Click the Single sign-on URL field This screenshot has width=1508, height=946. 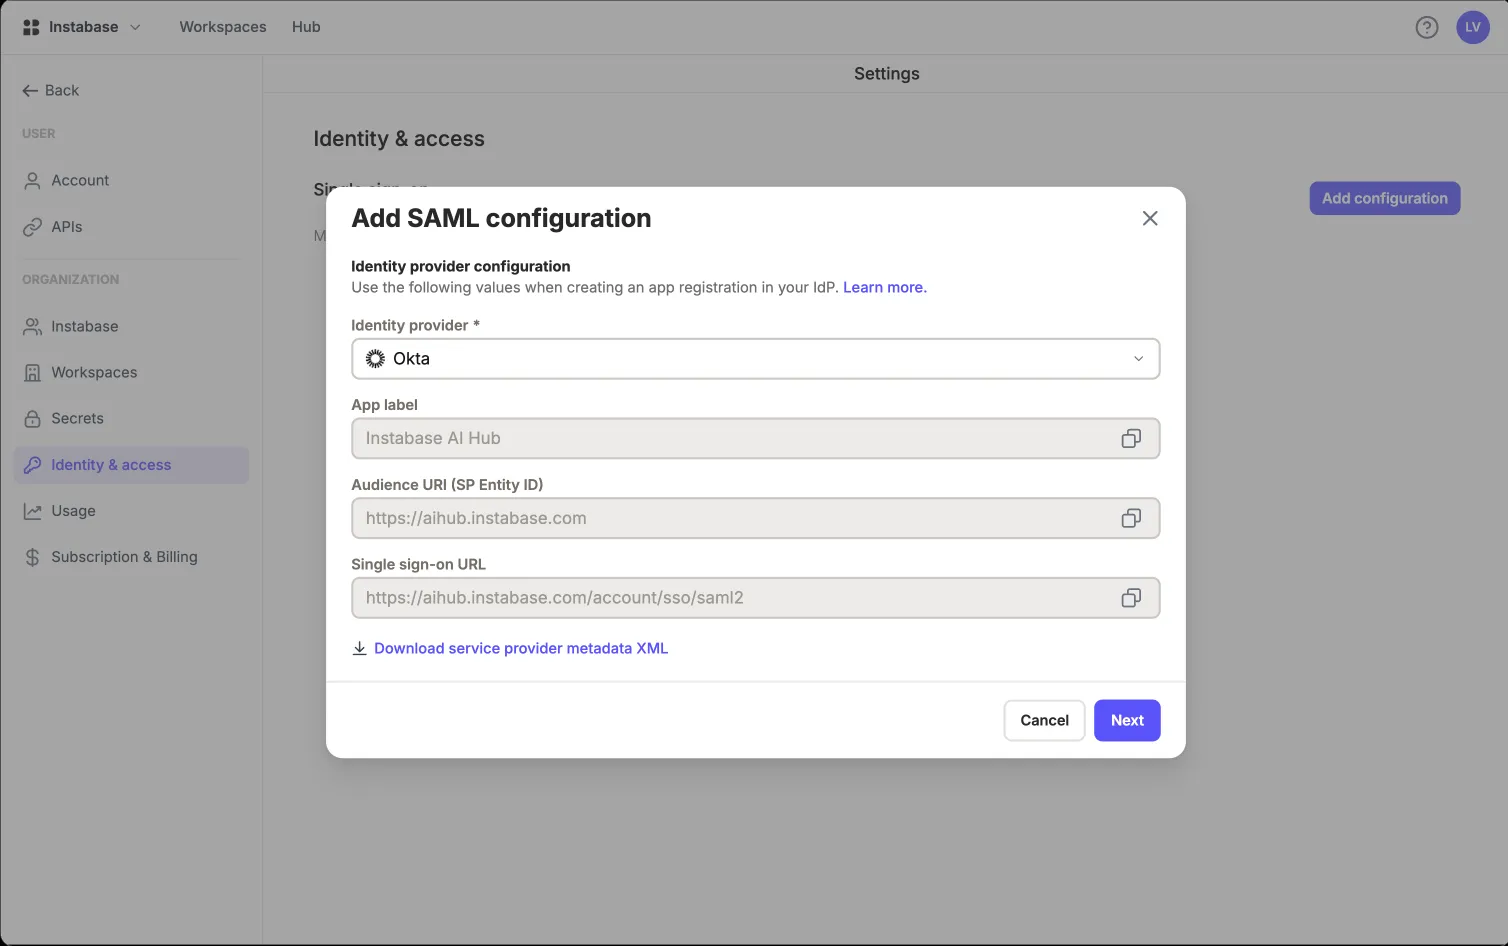click(x=756, y=598)
